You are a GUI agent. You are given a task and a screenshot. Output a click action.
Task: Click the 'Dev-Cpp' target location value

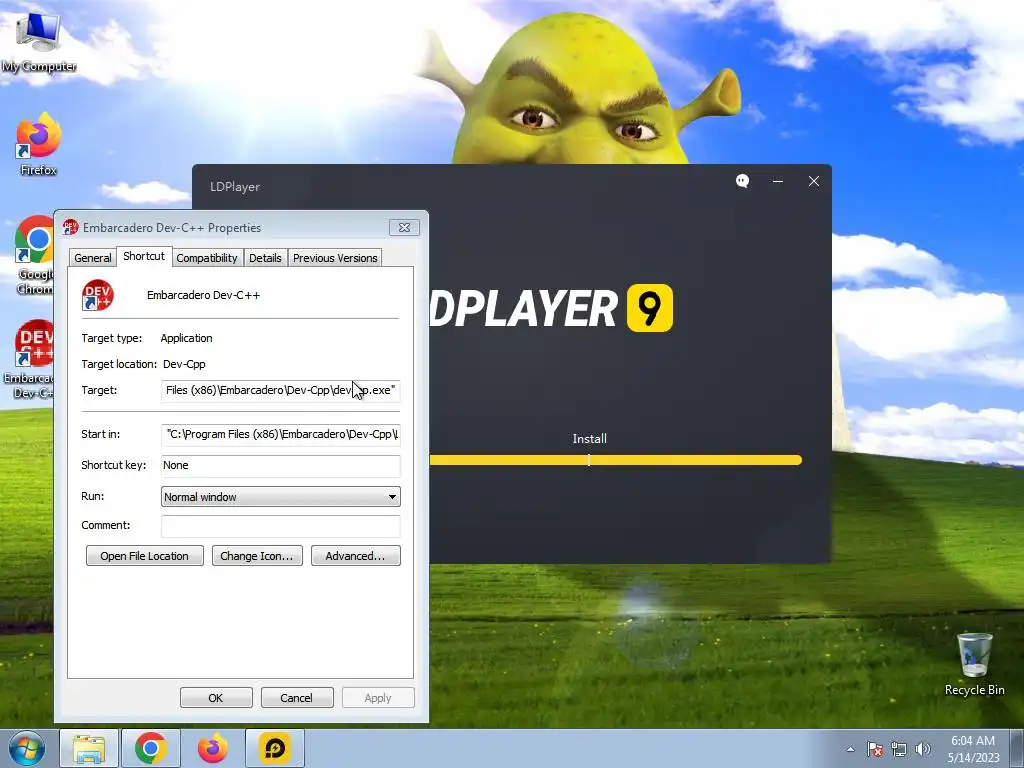tap(184, 364)
